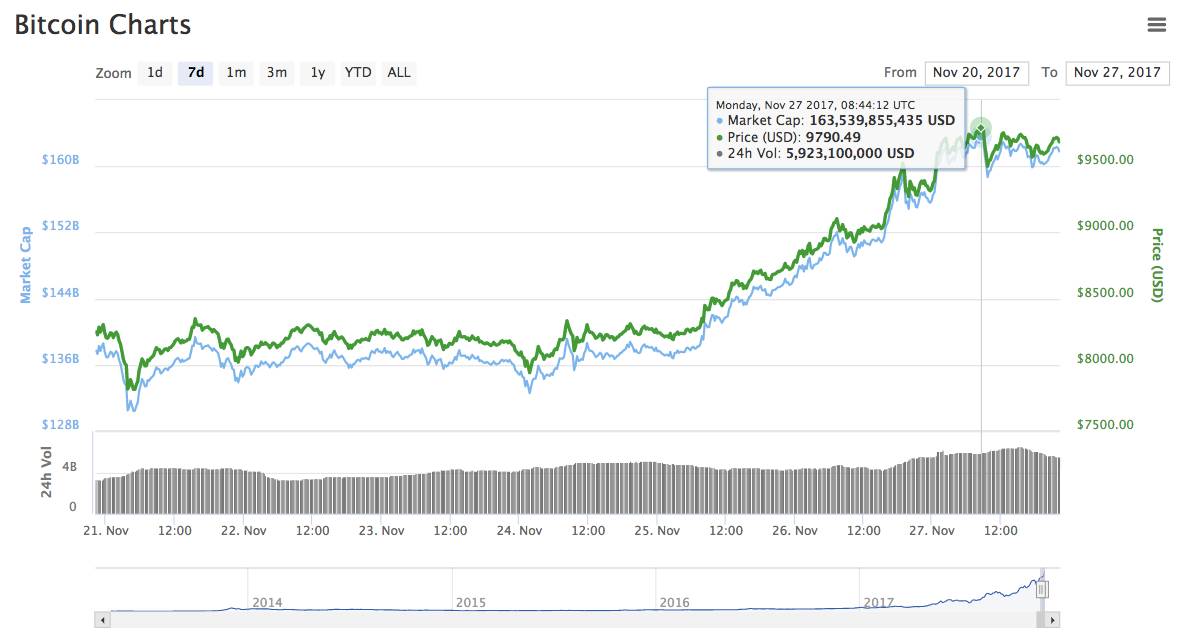Click the 24. Nov date label
Screen dimensions: 1189x642
pos(519,531)
